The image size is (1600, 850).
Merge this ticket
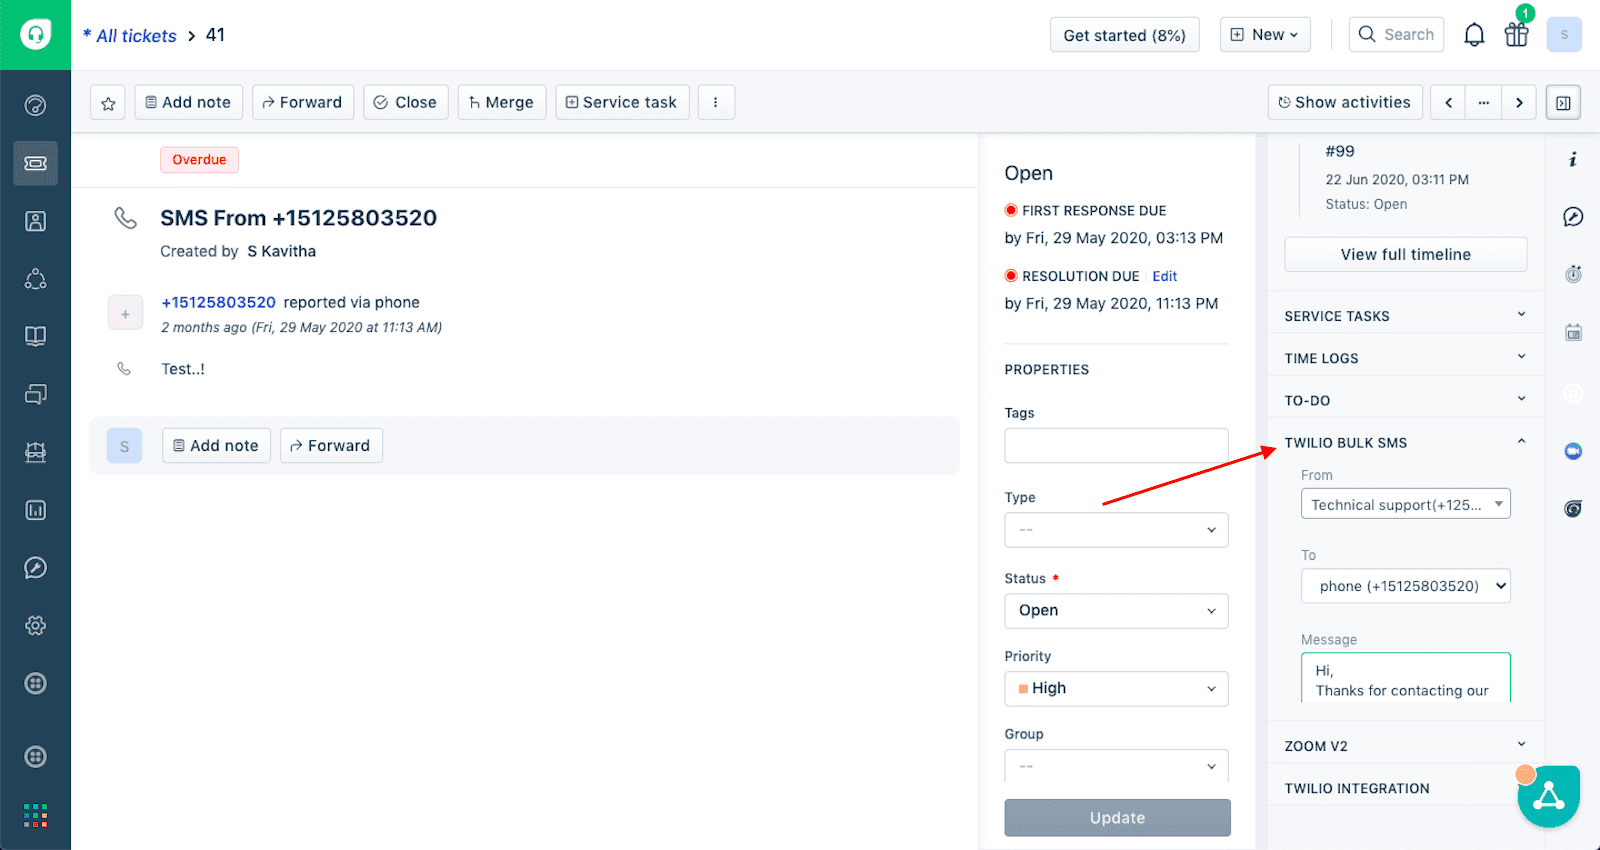[x=502, y=103]
